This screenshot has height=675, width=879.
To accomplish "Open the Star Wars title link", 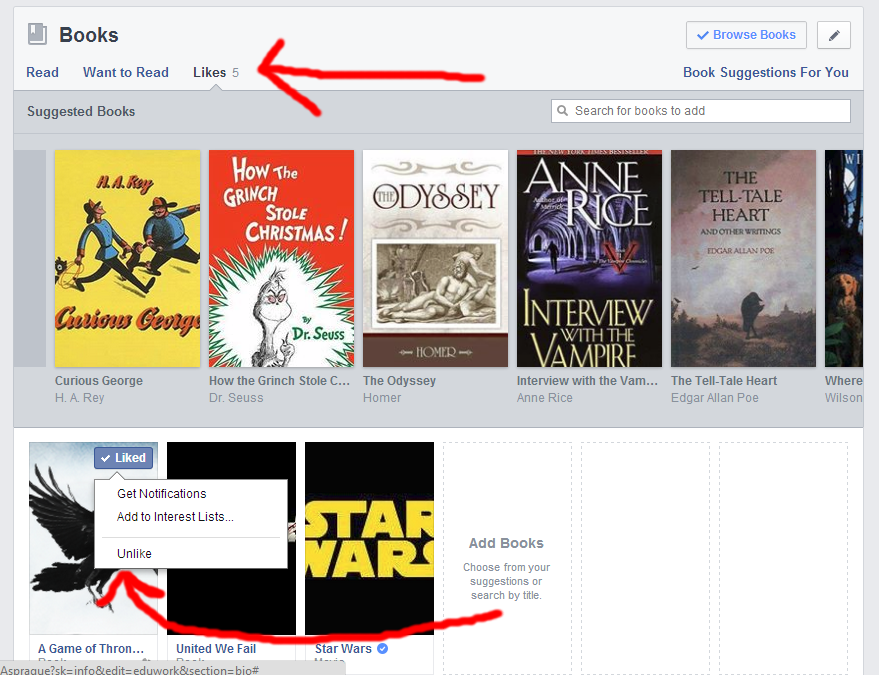I will (343, 649).
